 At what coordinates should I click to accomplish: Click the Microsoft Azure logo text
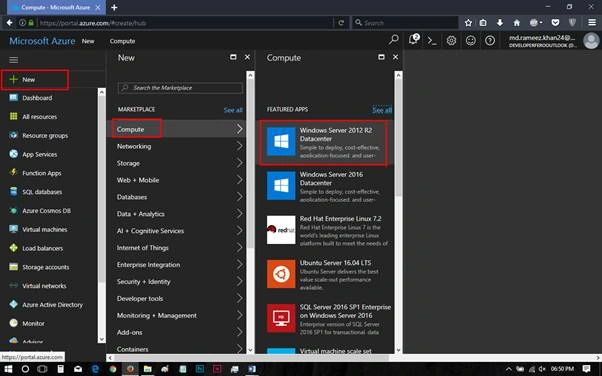(42, 41)
